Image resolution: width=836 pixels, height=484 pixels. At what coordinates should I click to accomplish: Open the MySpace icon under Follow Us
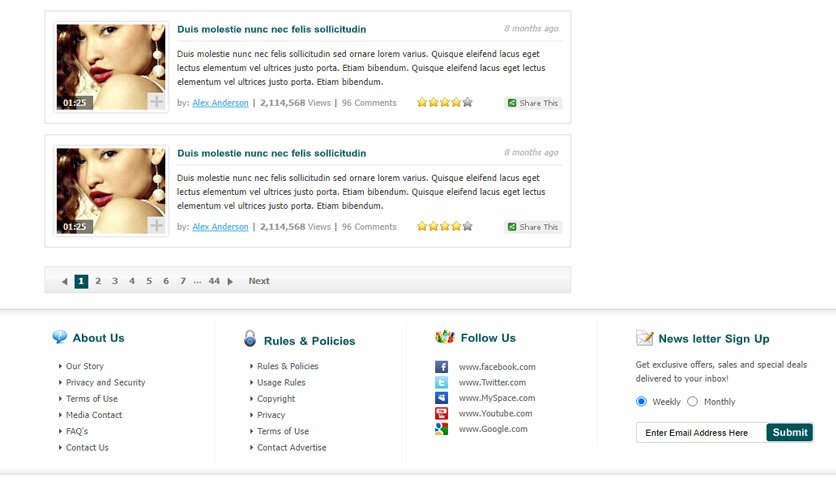point(441,398)
